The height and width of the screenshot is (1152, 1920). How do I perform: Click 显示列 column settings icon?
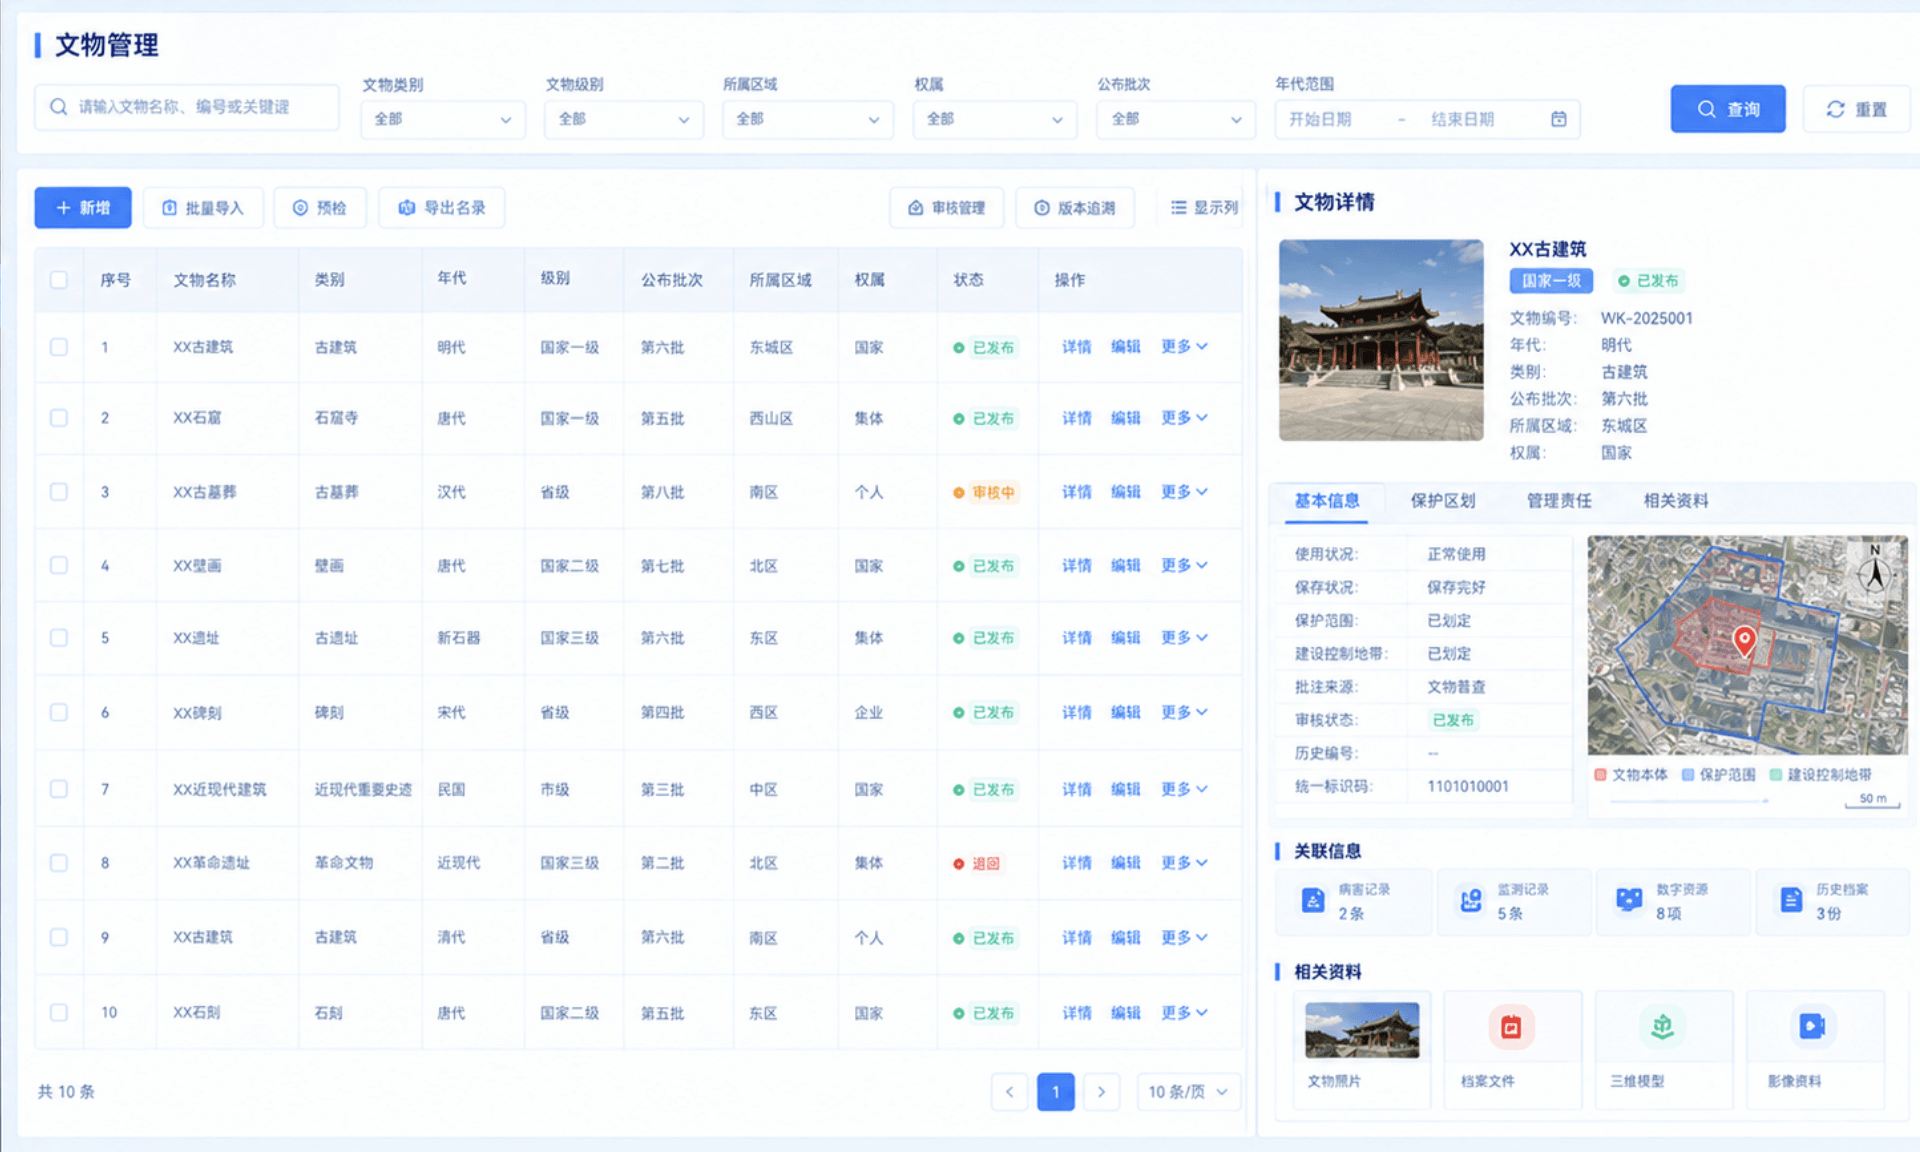click(x=1179, y=208)
